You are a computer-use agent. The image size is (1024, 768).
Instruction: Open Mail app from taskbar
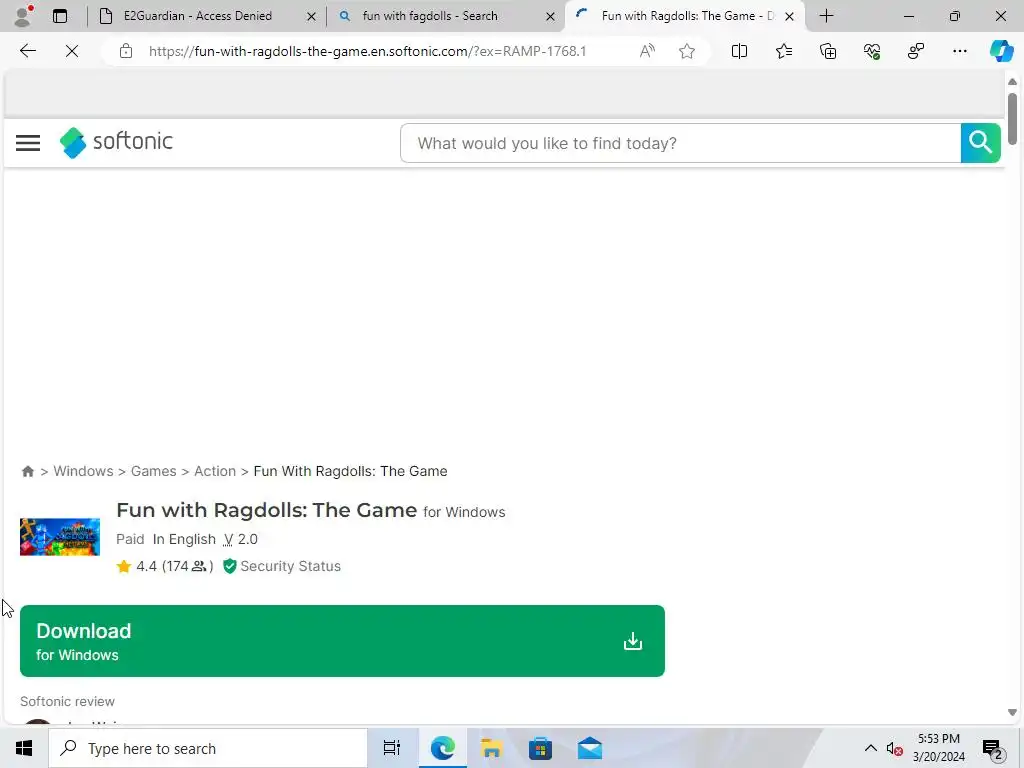click(x=590, y=748)
